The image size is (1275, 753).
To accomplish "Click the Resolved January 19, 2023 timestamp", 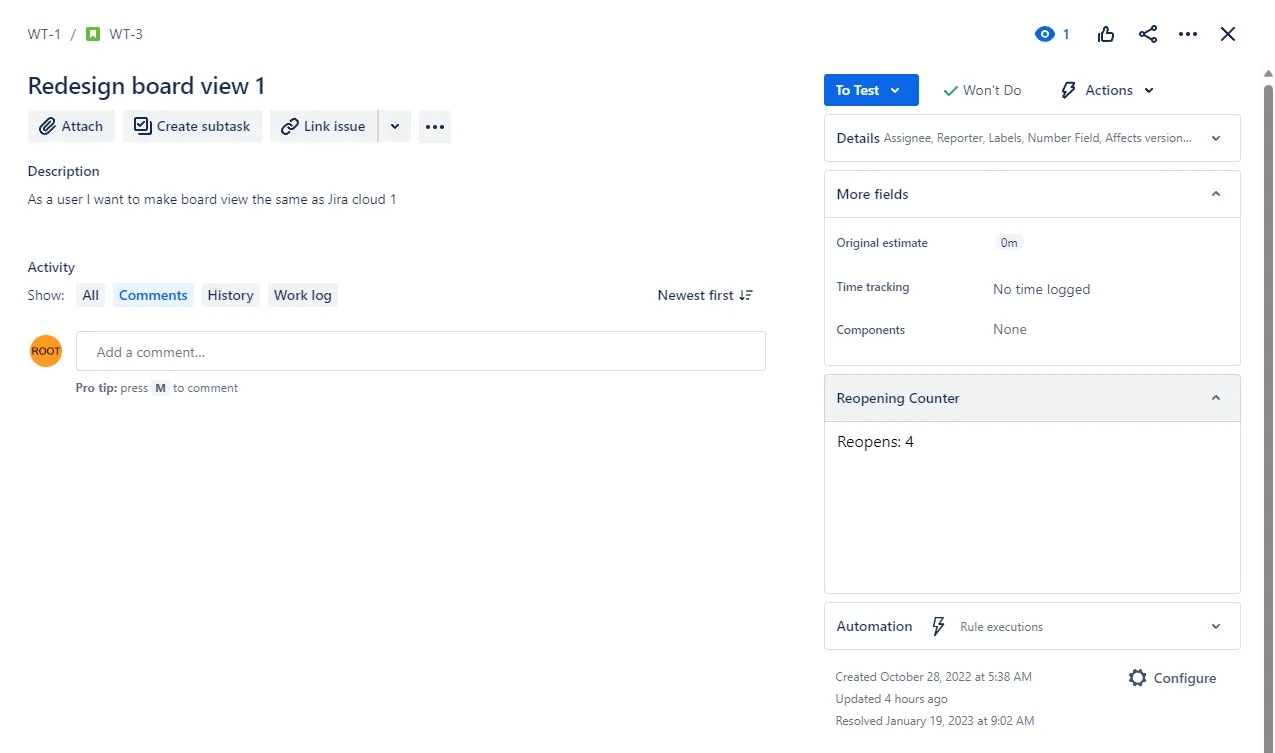I will 935,720.
